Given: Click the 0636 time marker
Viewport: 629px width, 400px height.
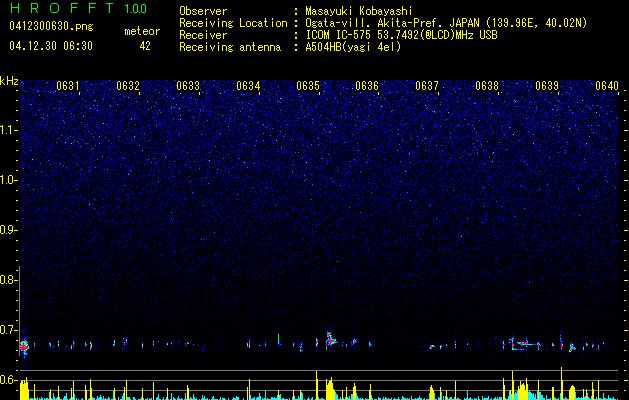Looking at the screenshot, I should 367,86.
